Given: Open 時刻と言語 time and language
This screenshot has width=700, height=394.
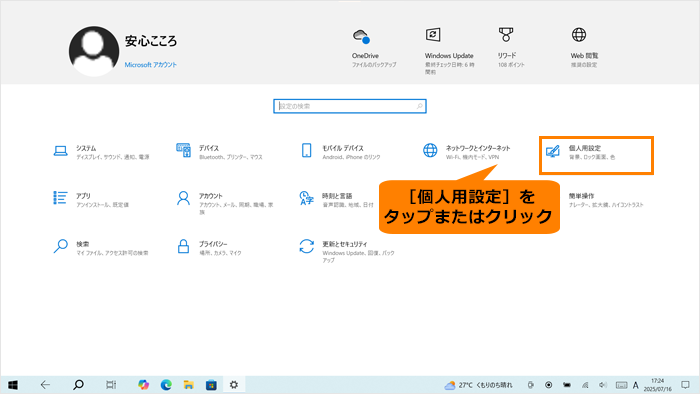Looking at the screenshot, I should pos(337,200).
